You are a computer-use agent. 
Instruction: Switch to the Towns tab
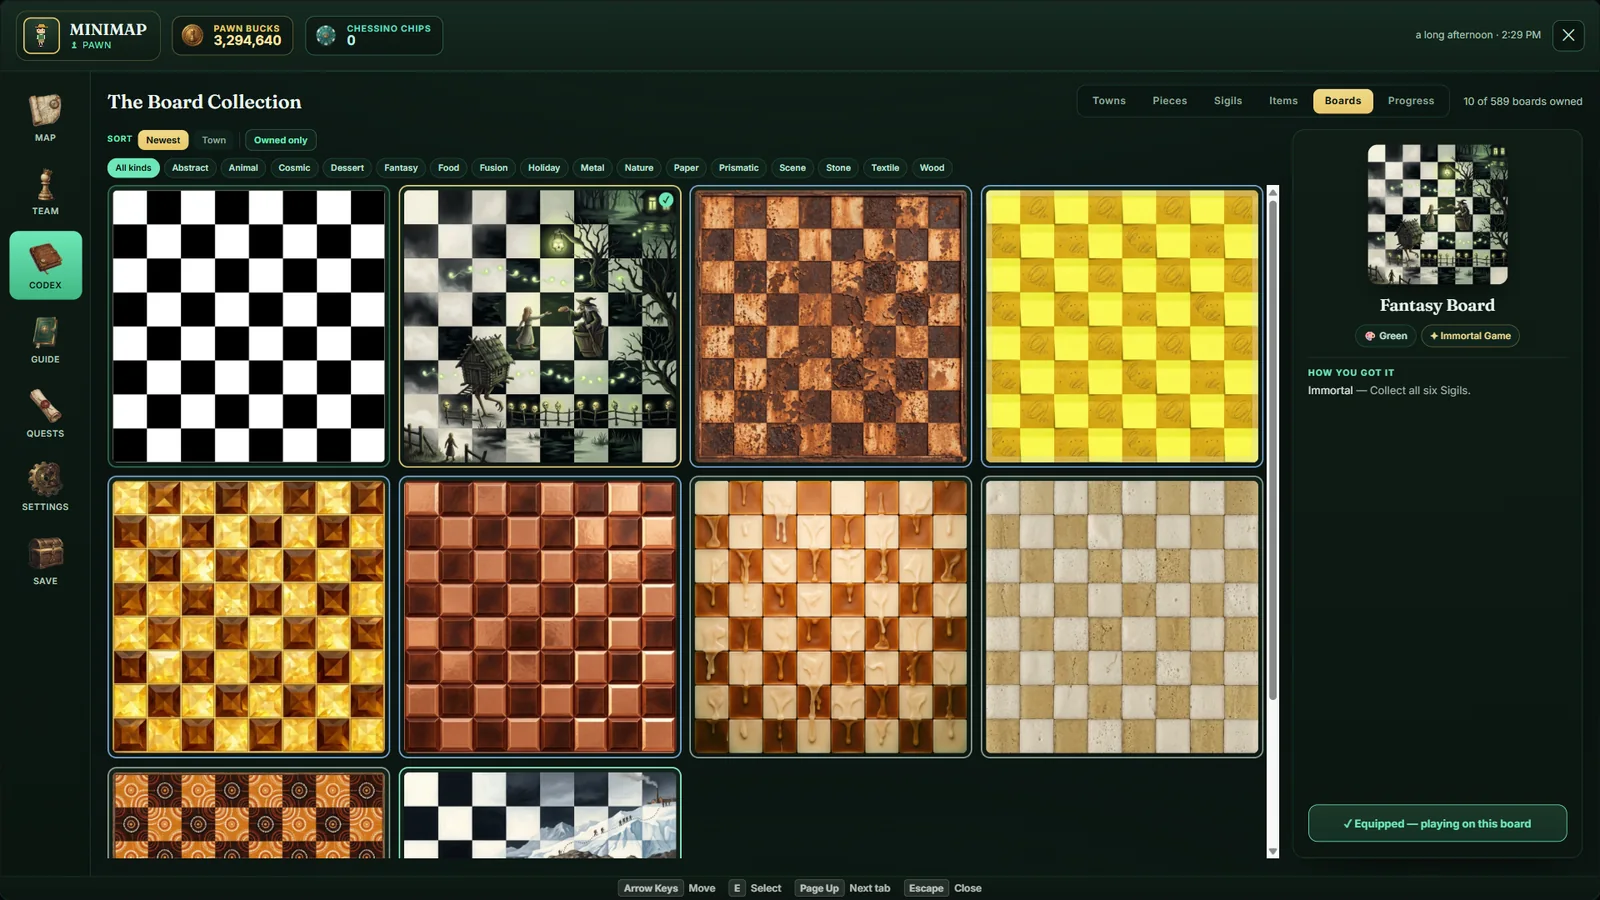(x=1109, y=101)
